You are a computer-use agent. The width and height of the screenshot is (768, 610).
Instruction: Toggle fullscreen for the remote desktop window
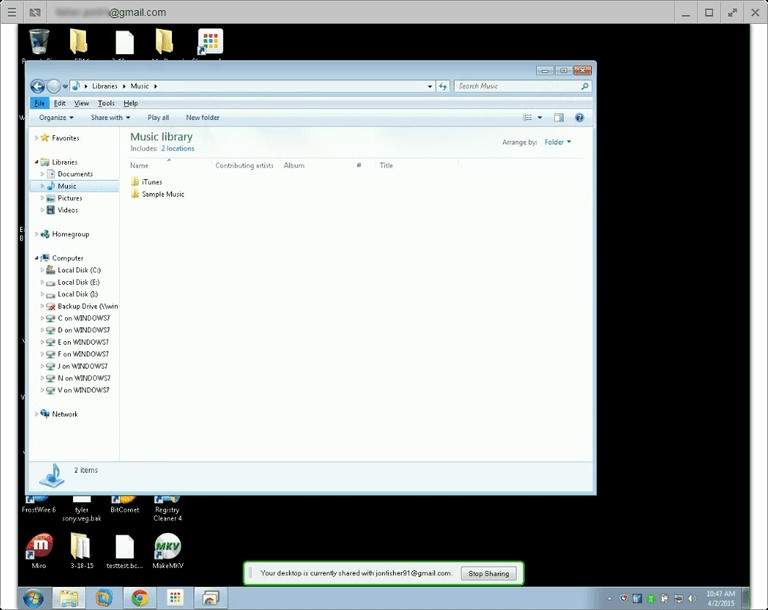pos(732,13)
